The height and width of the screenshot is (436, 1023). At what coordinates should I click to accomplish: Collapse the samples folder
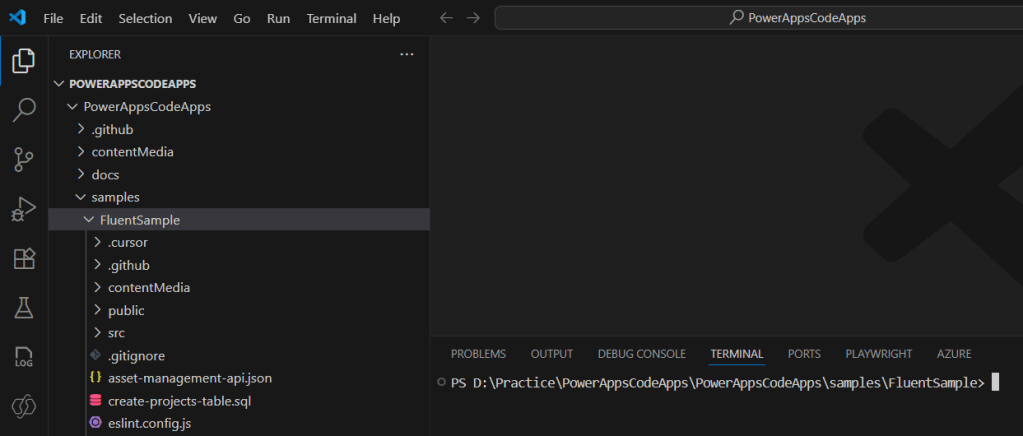(x=115, y=197)
